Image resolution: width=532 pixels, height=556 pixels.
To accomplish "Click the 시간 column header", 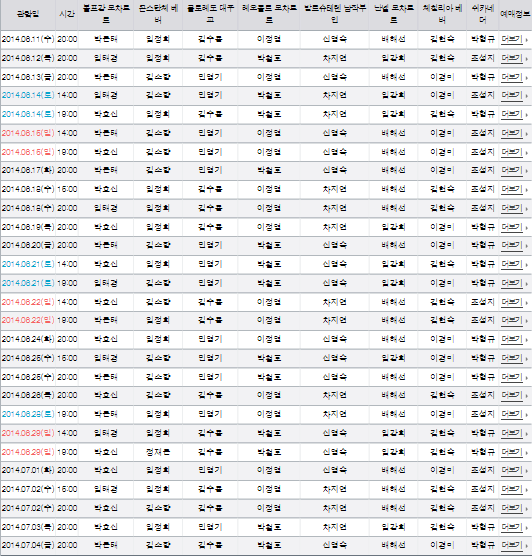I will (x=67, y=14).
